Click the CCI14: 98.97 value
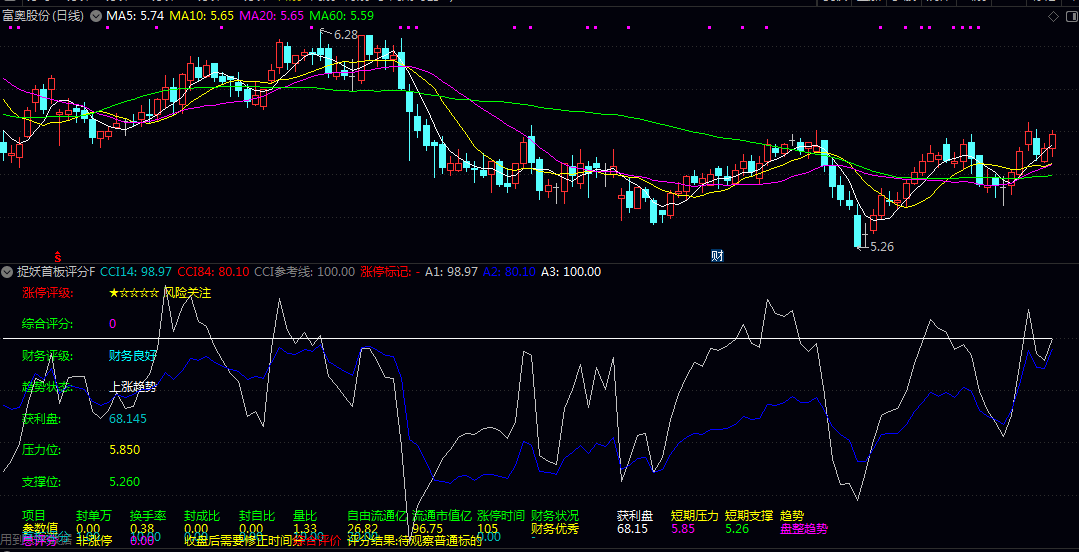This screenshot has width=1079, height=552. pyautogui.click(x=136, y=272)
